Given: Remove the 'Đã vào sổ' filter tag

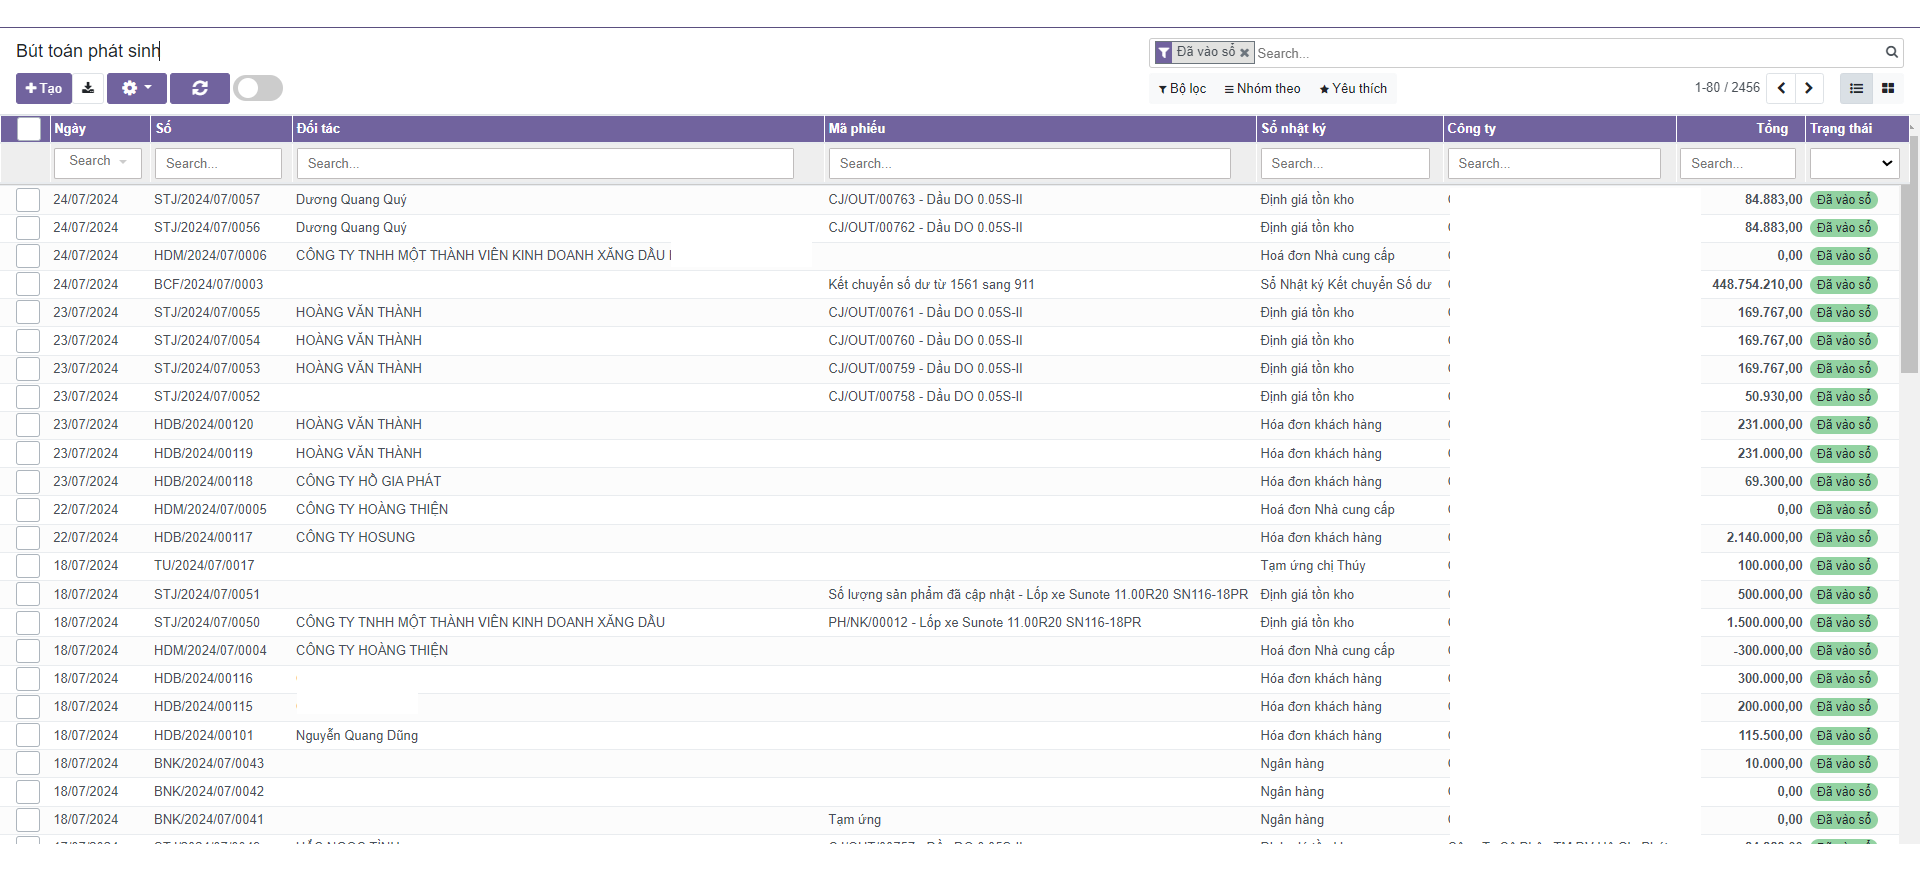Looking at the screenshot, I should pos(1245,53).
